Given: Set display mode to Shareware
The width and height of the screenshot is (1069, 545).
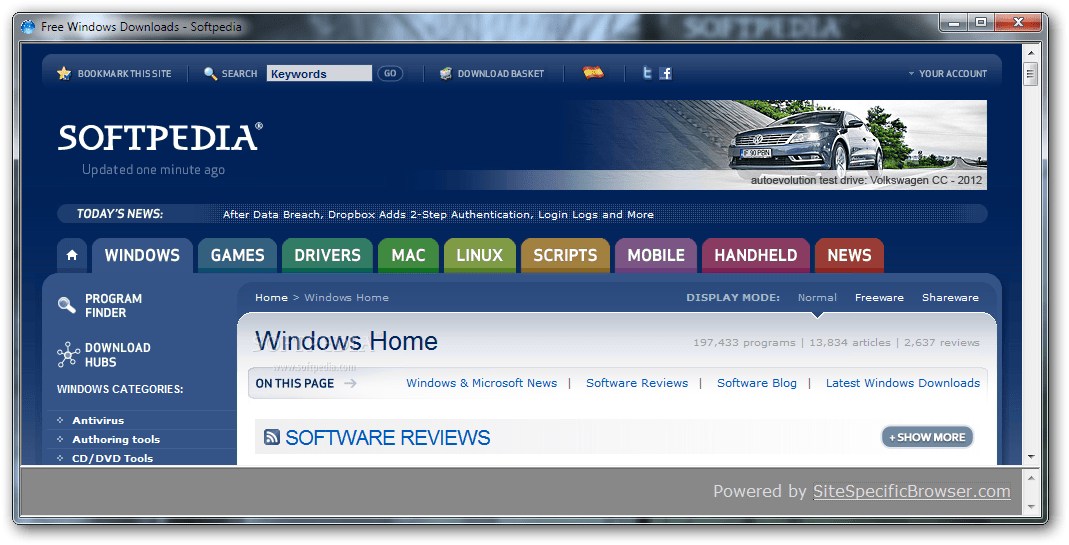Looking at the screenshot, I should (x=950, y=297).
